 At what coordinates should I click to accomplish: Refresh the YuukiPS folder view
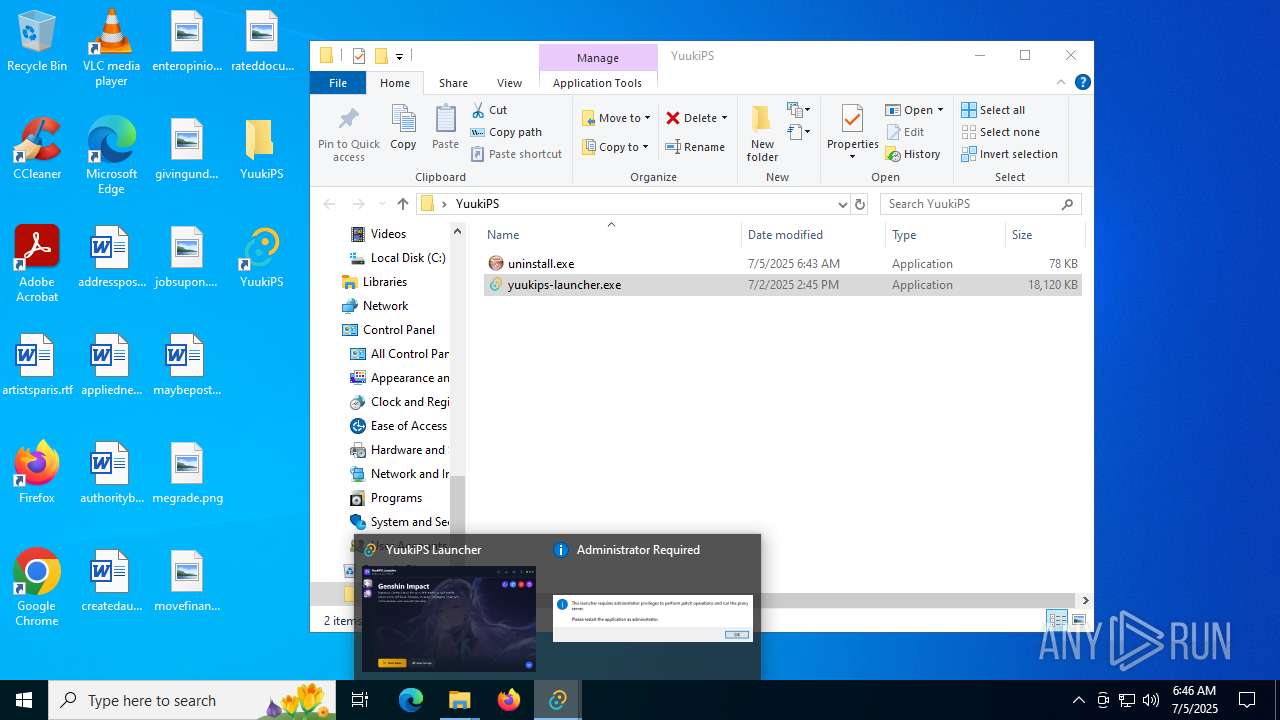tap(859, 204)
